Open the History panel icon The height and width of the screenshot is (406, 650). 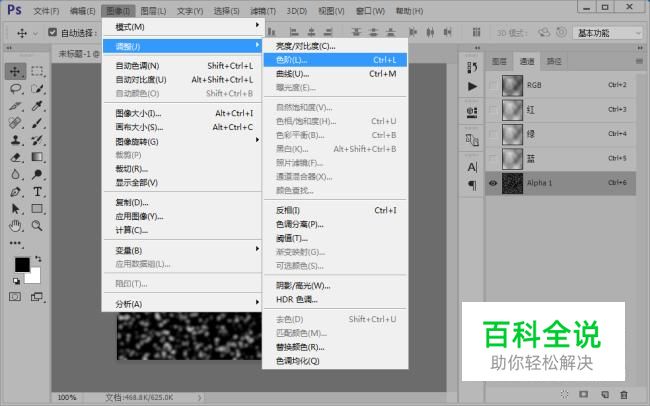click(472, 68)
